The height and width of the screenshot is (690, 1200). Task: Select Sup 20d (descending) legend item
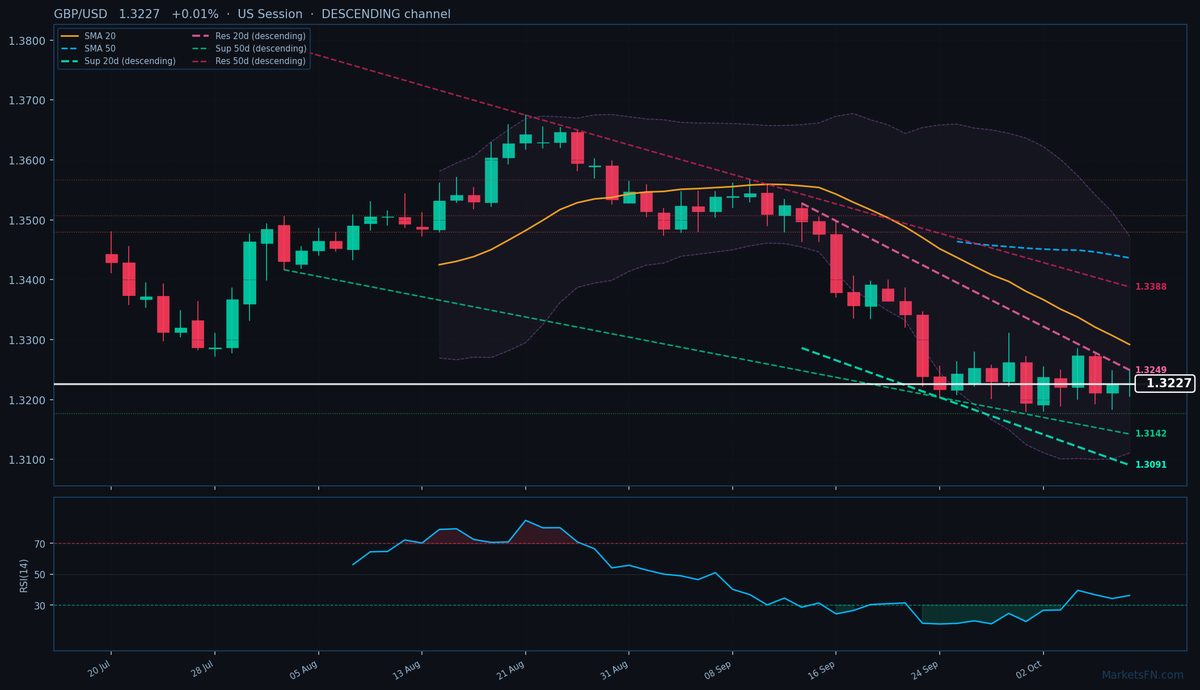pos(119,61)
